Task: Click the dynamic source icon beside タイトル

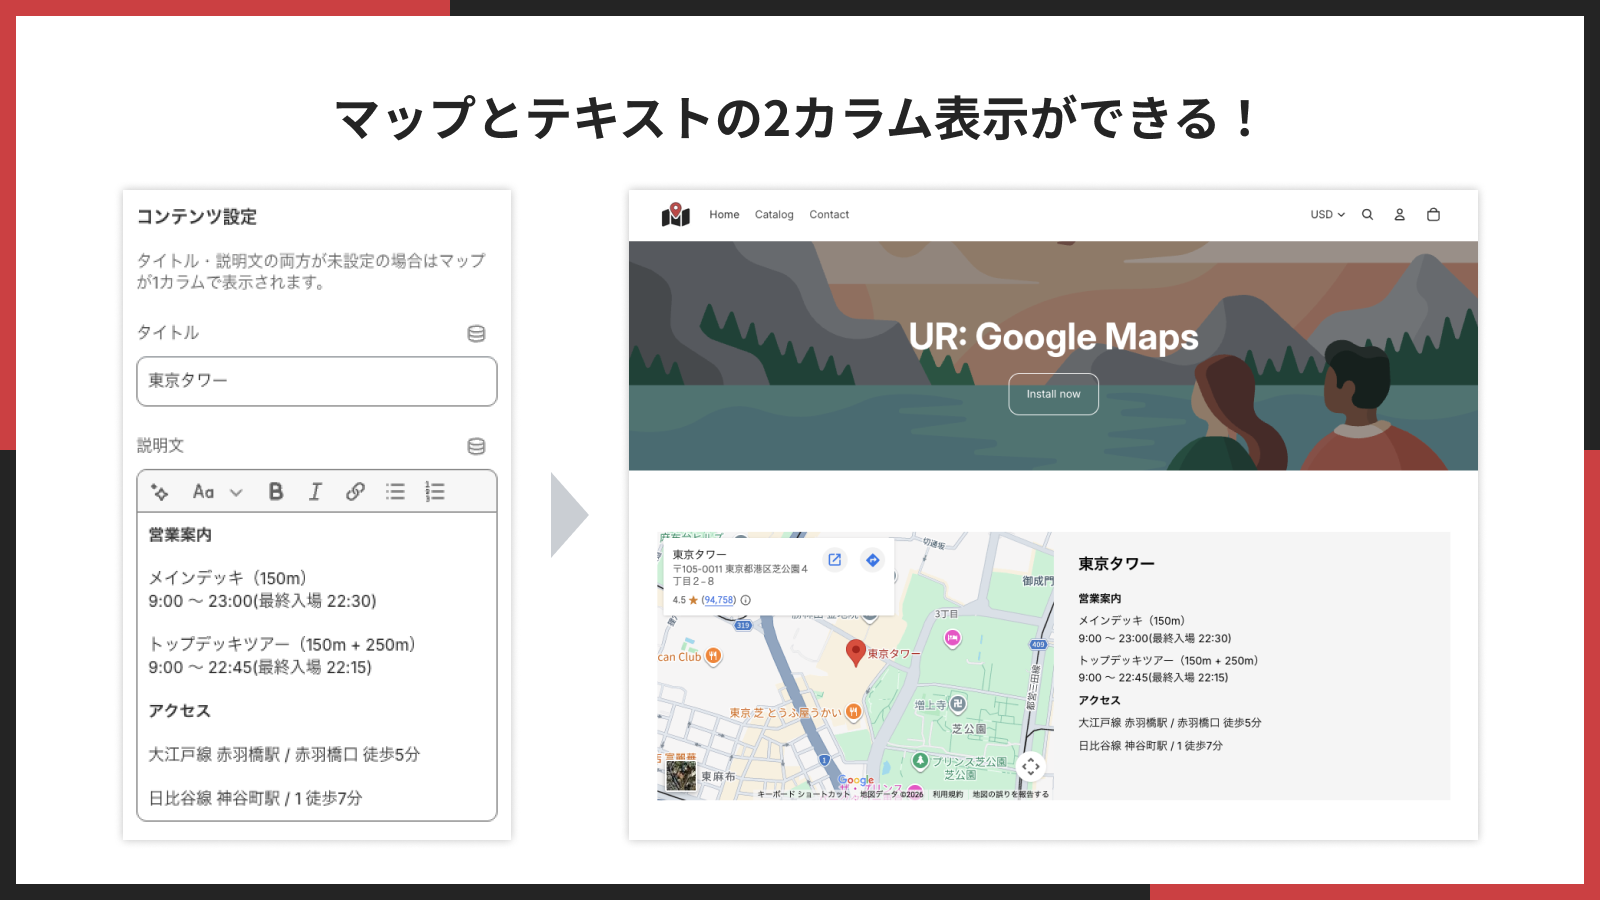Action: pos(477,333)
